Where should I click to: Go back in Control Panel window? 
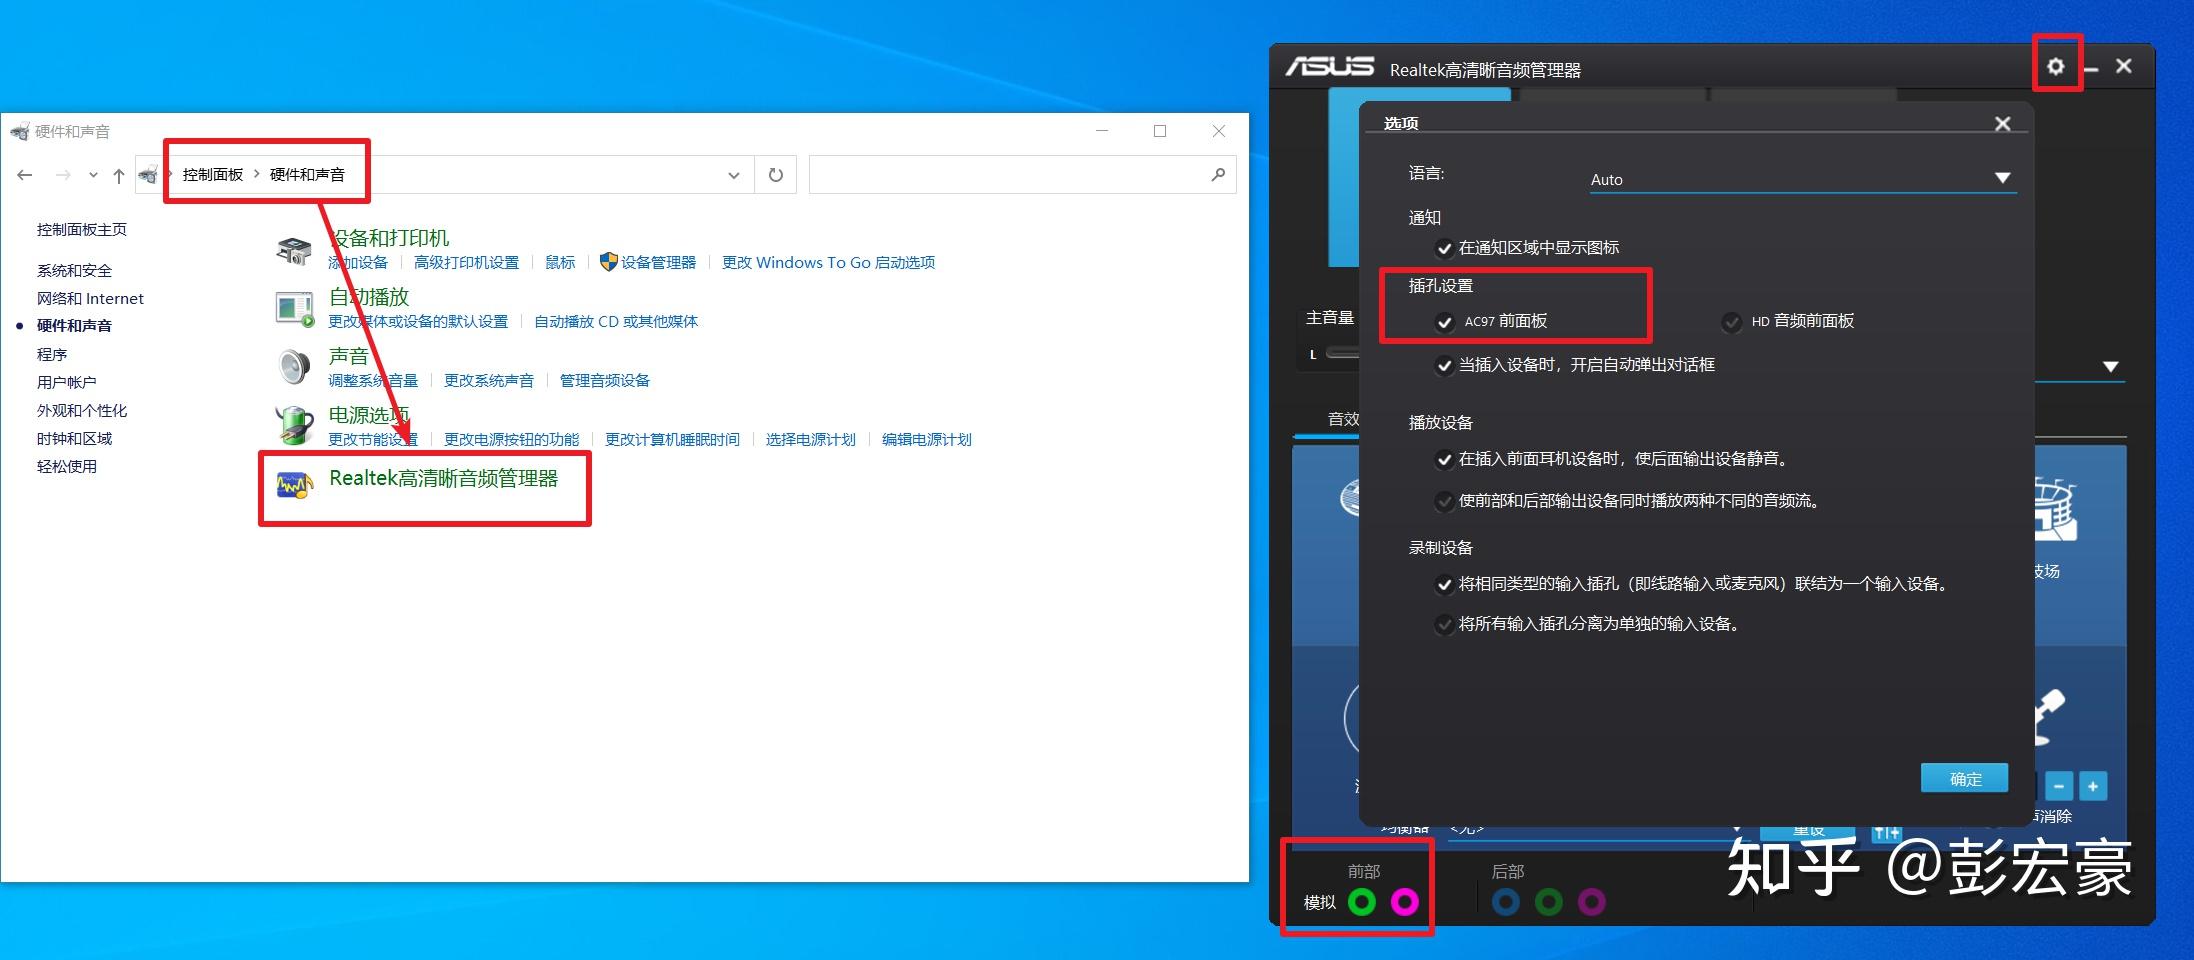point(25,175)
